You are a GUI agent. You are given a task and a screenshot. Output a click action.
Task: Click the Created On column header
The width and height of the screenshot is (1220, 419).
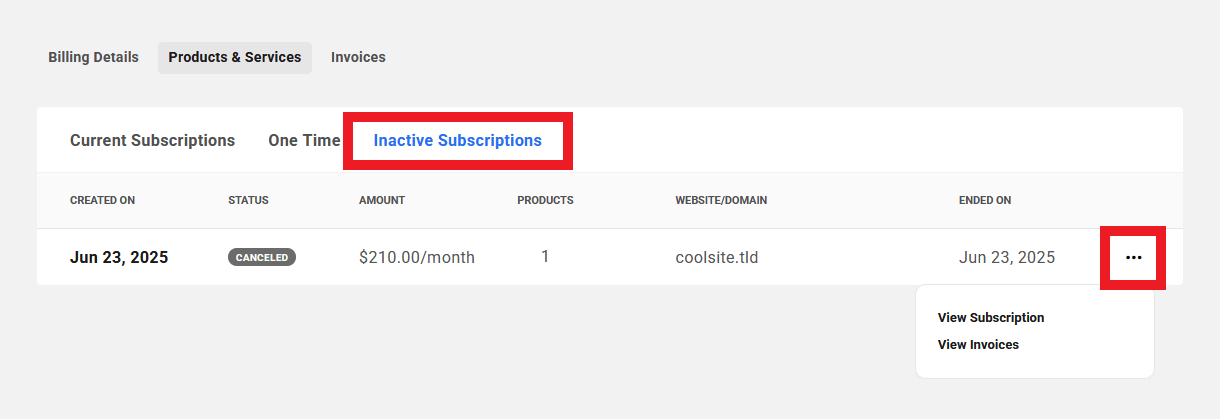tap(102, 200)
